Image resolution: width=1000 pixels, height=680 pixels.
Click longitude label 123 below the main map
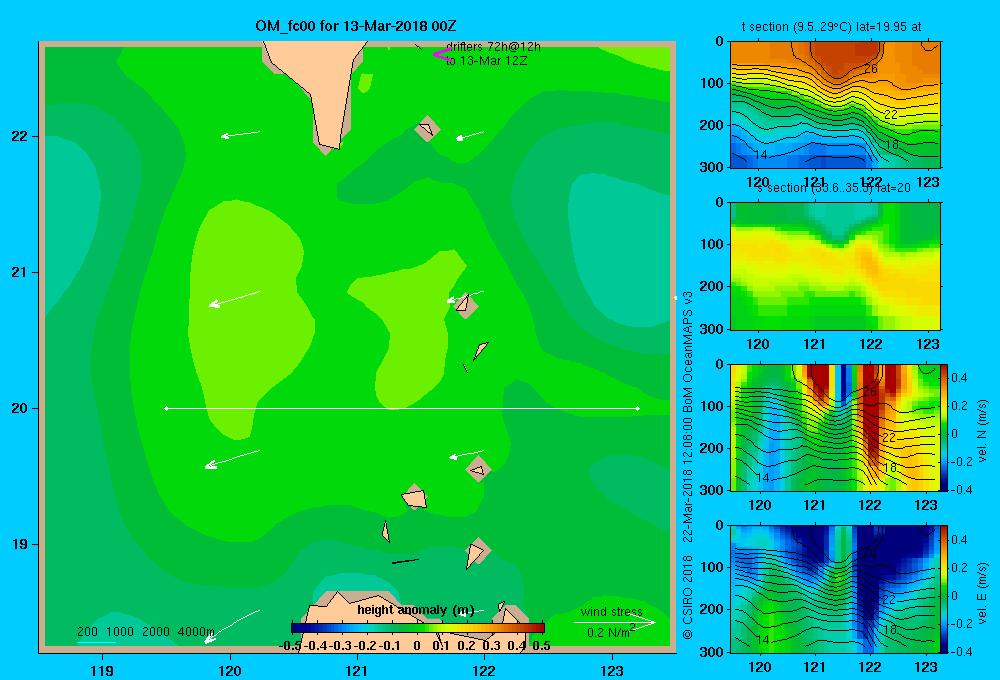[x=612, y=670]
